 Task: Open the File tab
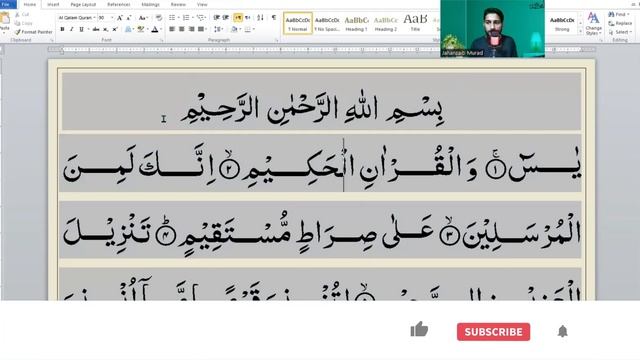click(x=7, y=4)
